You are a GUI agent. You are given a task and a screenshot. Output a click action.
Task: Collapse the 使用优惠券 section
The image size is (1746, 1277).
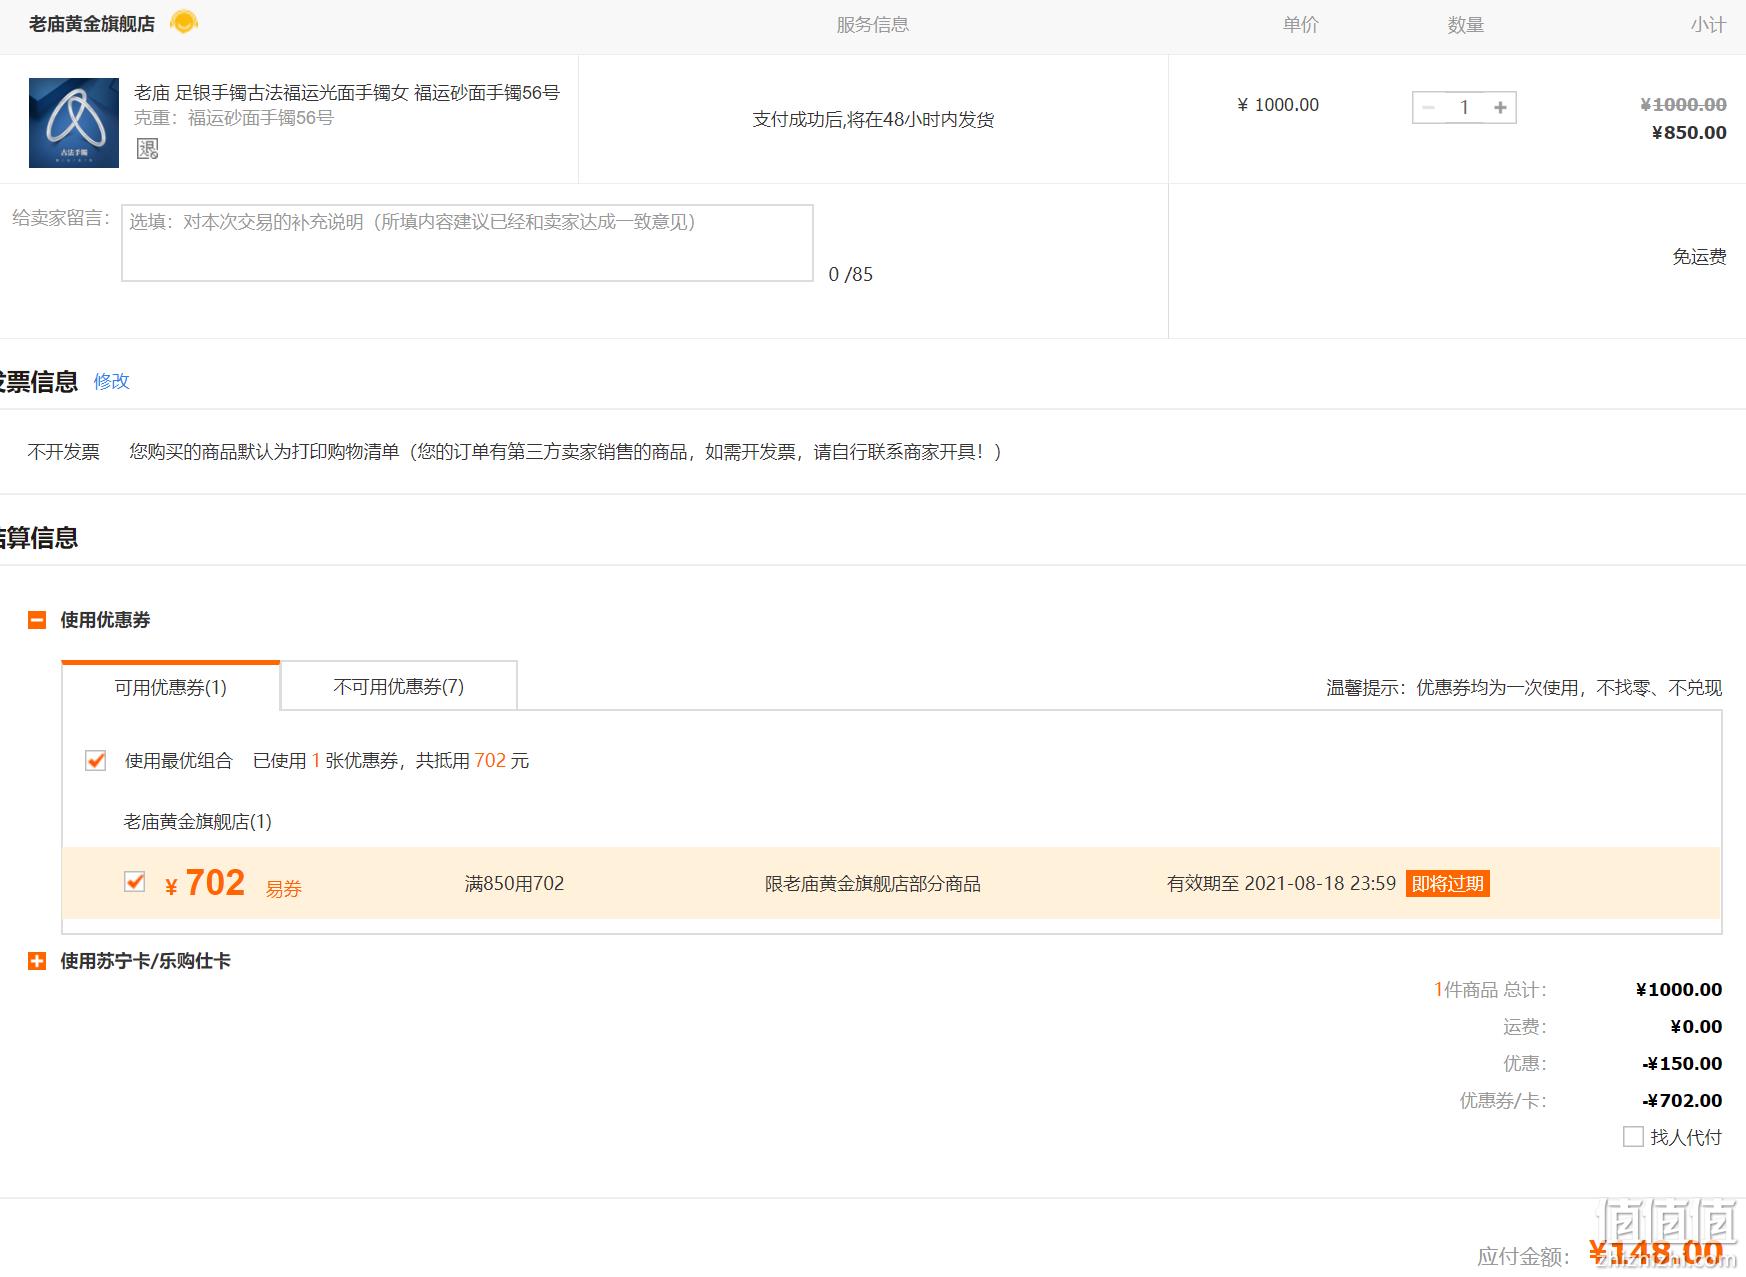tap(37, 620)
